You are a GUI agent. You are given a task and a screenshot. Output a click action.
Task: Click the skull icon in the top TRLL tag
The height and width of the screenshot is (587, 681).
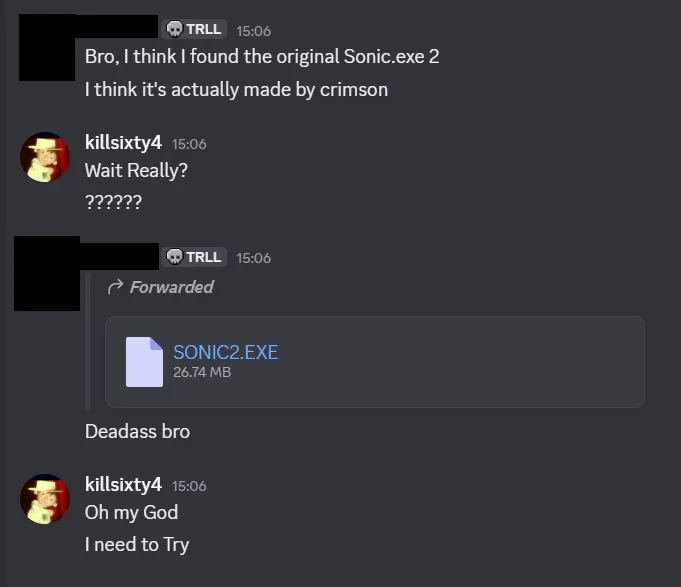pyautogui.click(x=175, y=29)
